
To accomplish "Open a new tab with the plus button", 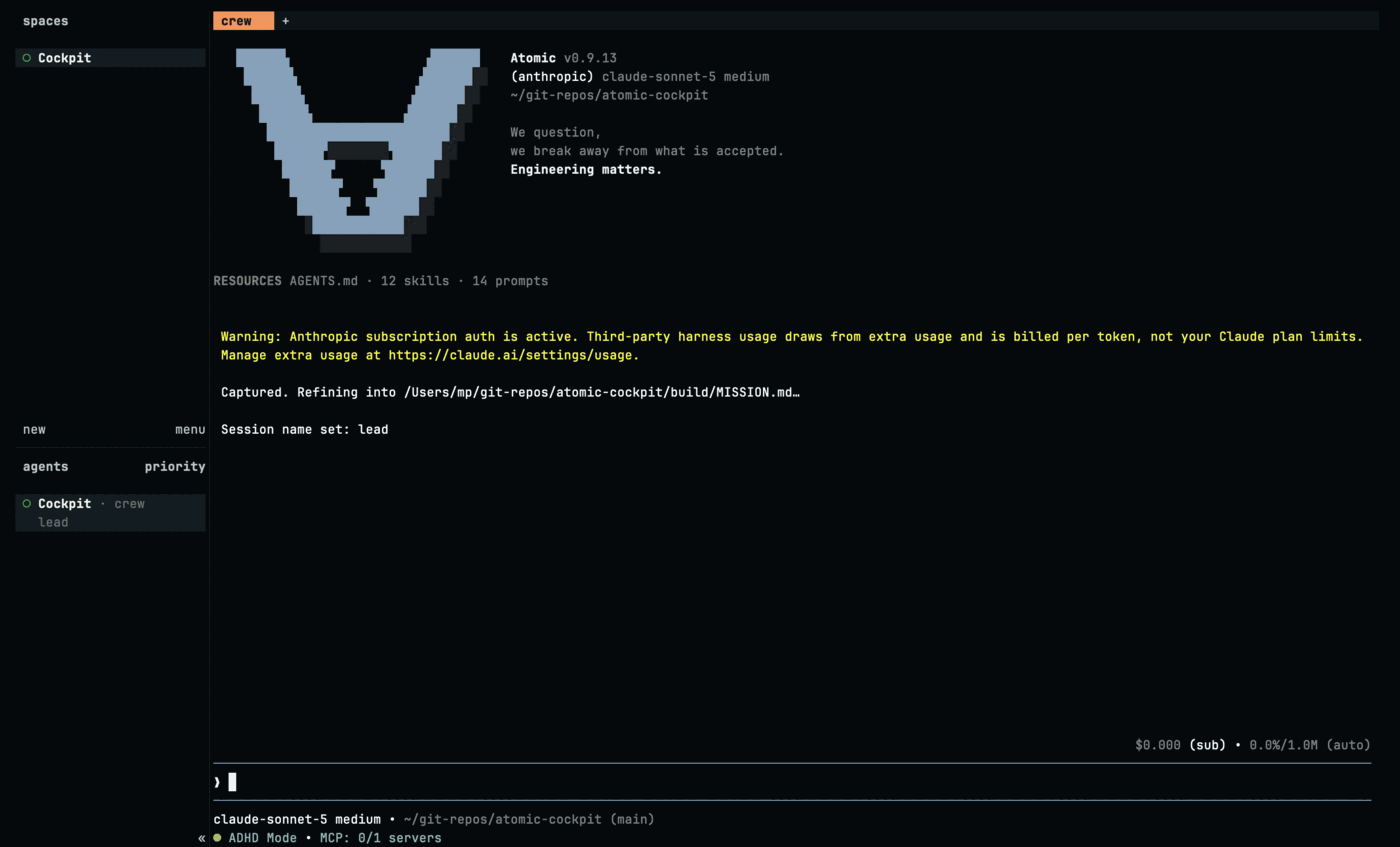I will click(285, 21).
